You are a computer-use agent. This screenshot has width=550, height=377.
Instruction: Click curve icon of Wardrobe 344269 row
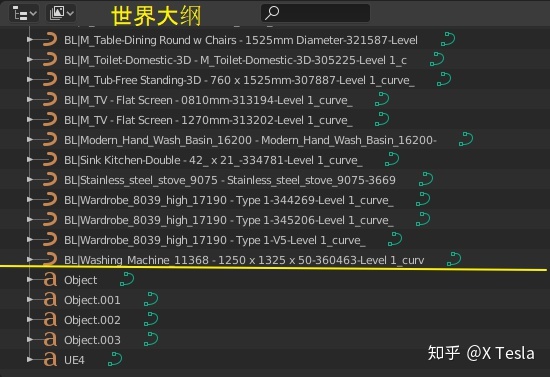[x=50, y=200]
